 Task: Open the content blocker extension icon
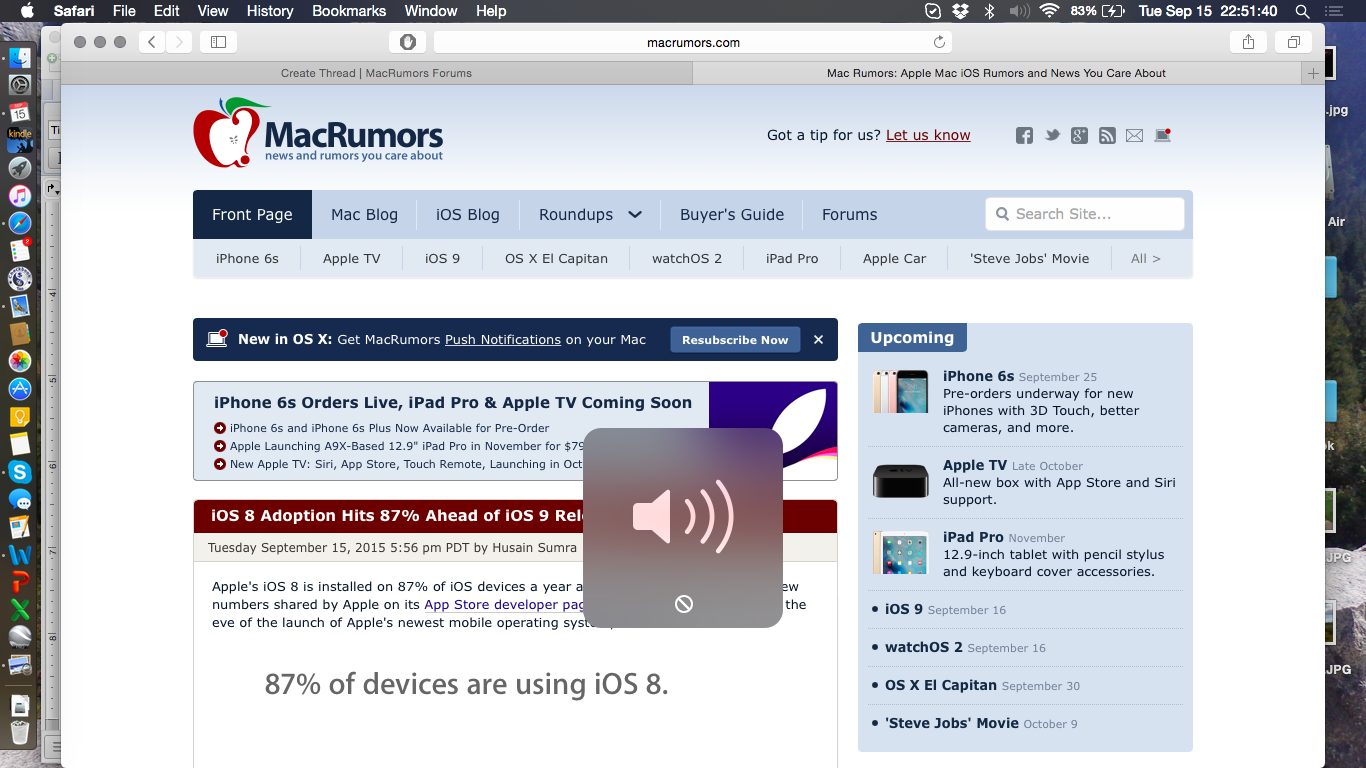tap(408, 42)
